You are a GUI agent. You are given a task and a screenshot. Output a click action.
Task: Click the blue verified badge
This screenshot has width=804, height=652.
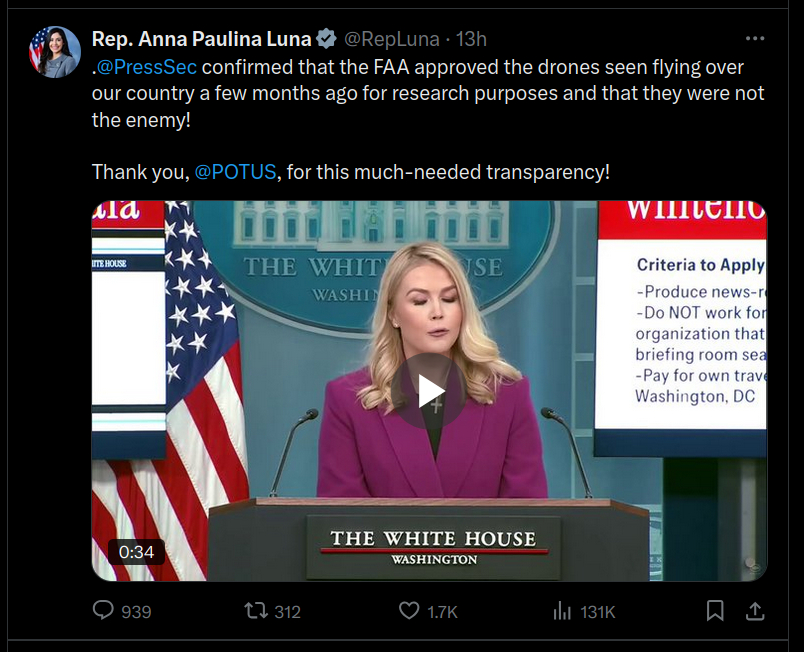[326, 39]
